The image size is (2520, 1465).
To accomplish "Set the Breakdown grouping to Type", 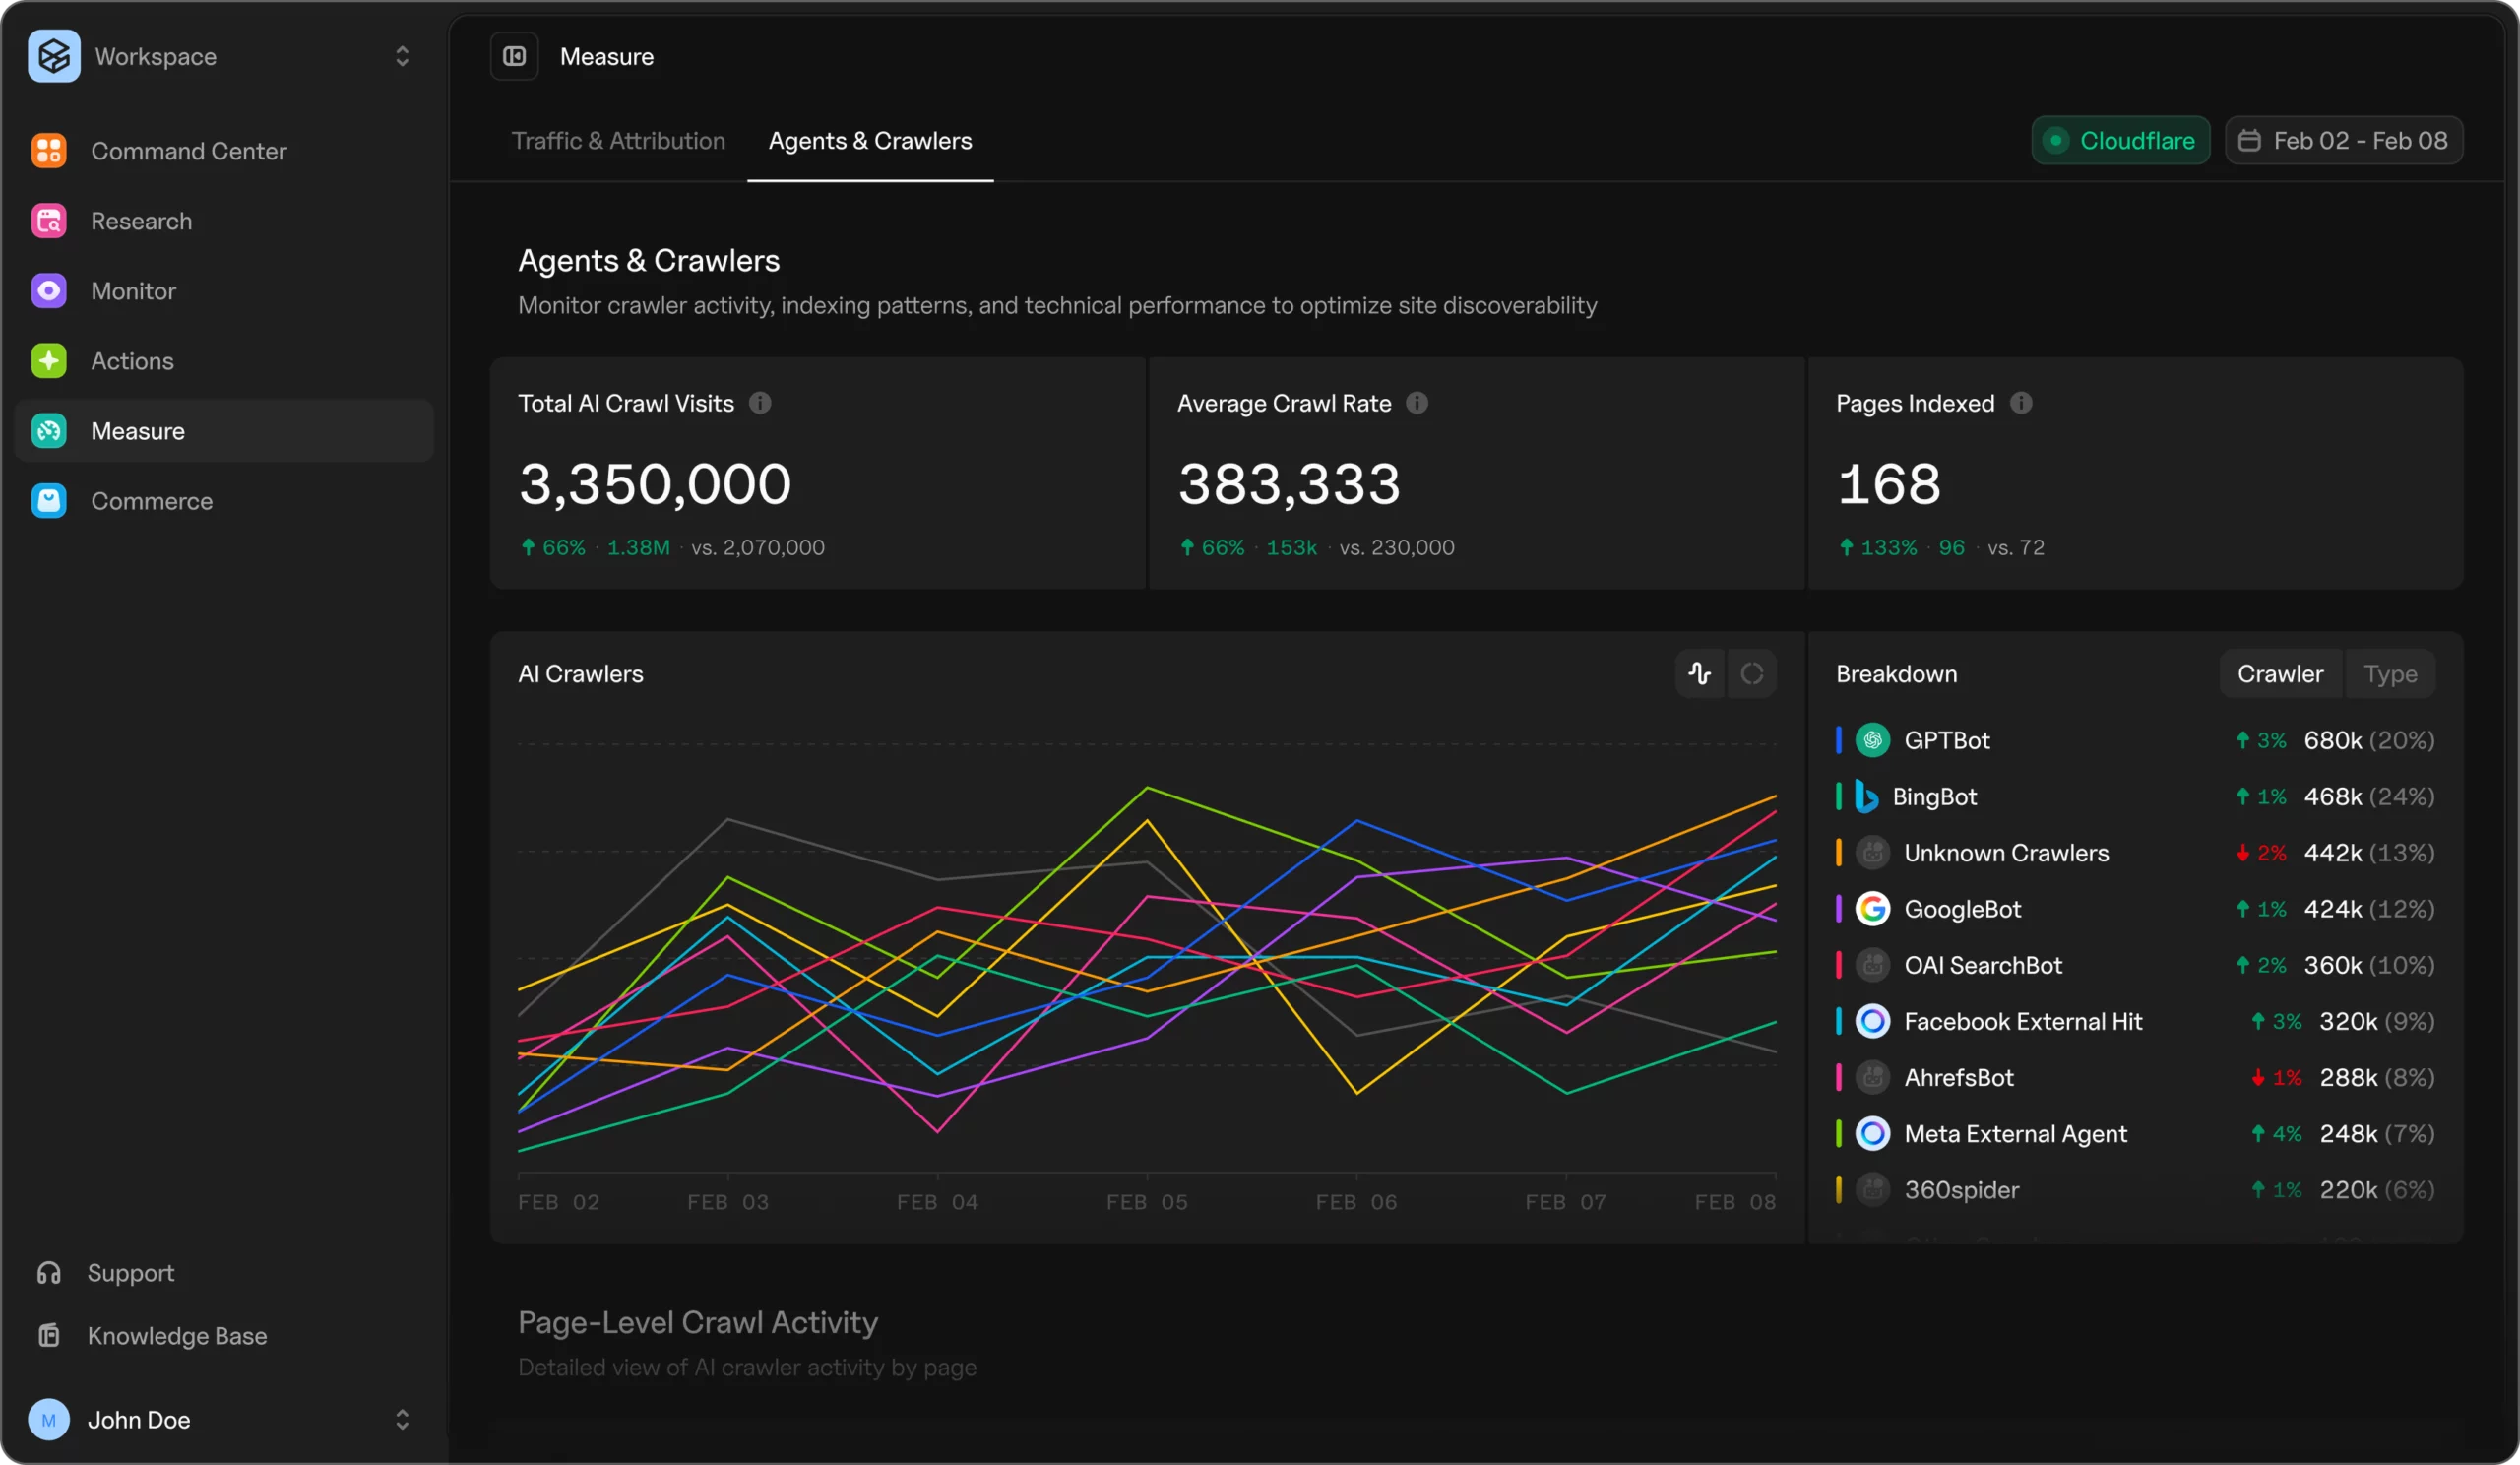I will pyautogui.click(x=2389, y=674).
